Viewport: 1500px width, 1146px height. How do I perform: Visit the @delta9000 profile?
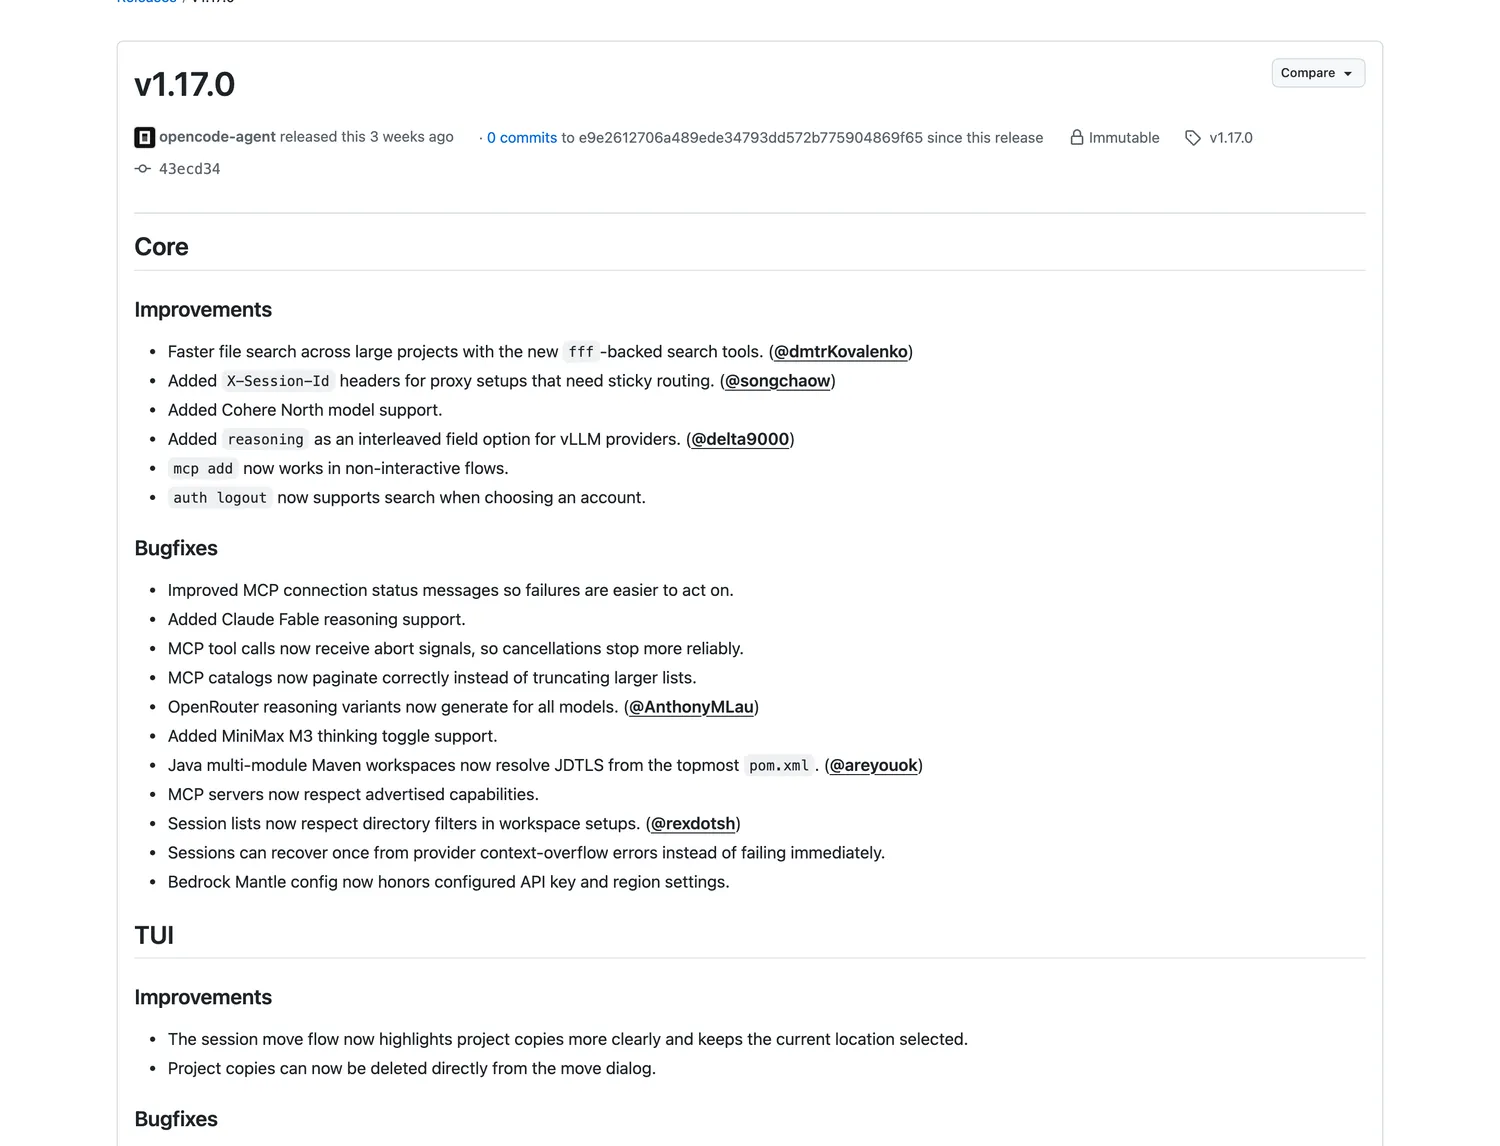coord(740,439)
